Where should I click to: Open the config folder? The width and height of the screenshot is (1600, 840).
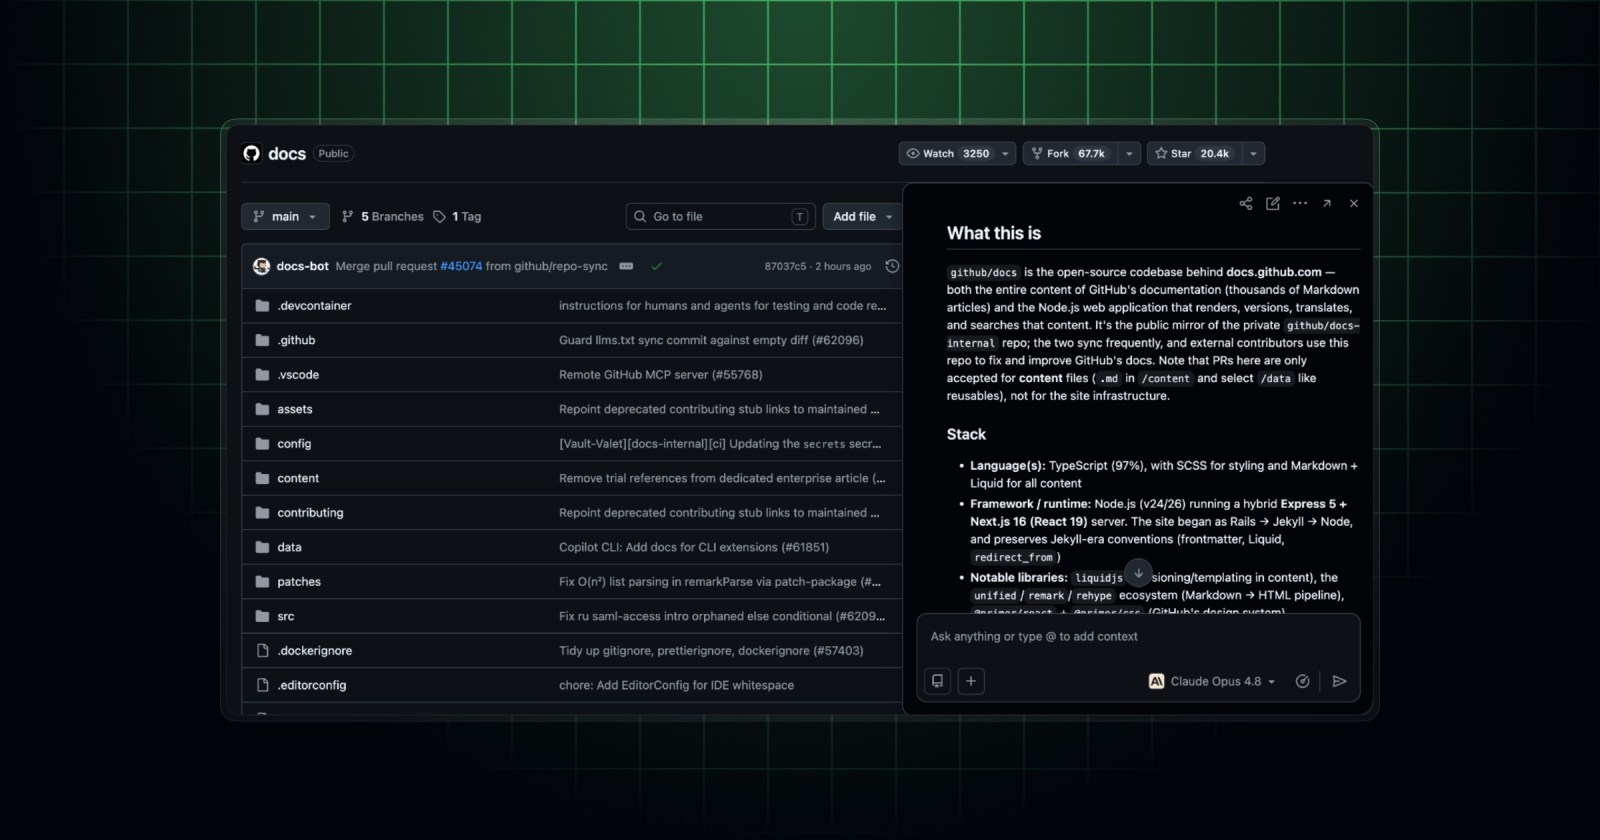(x=294, y=444)
